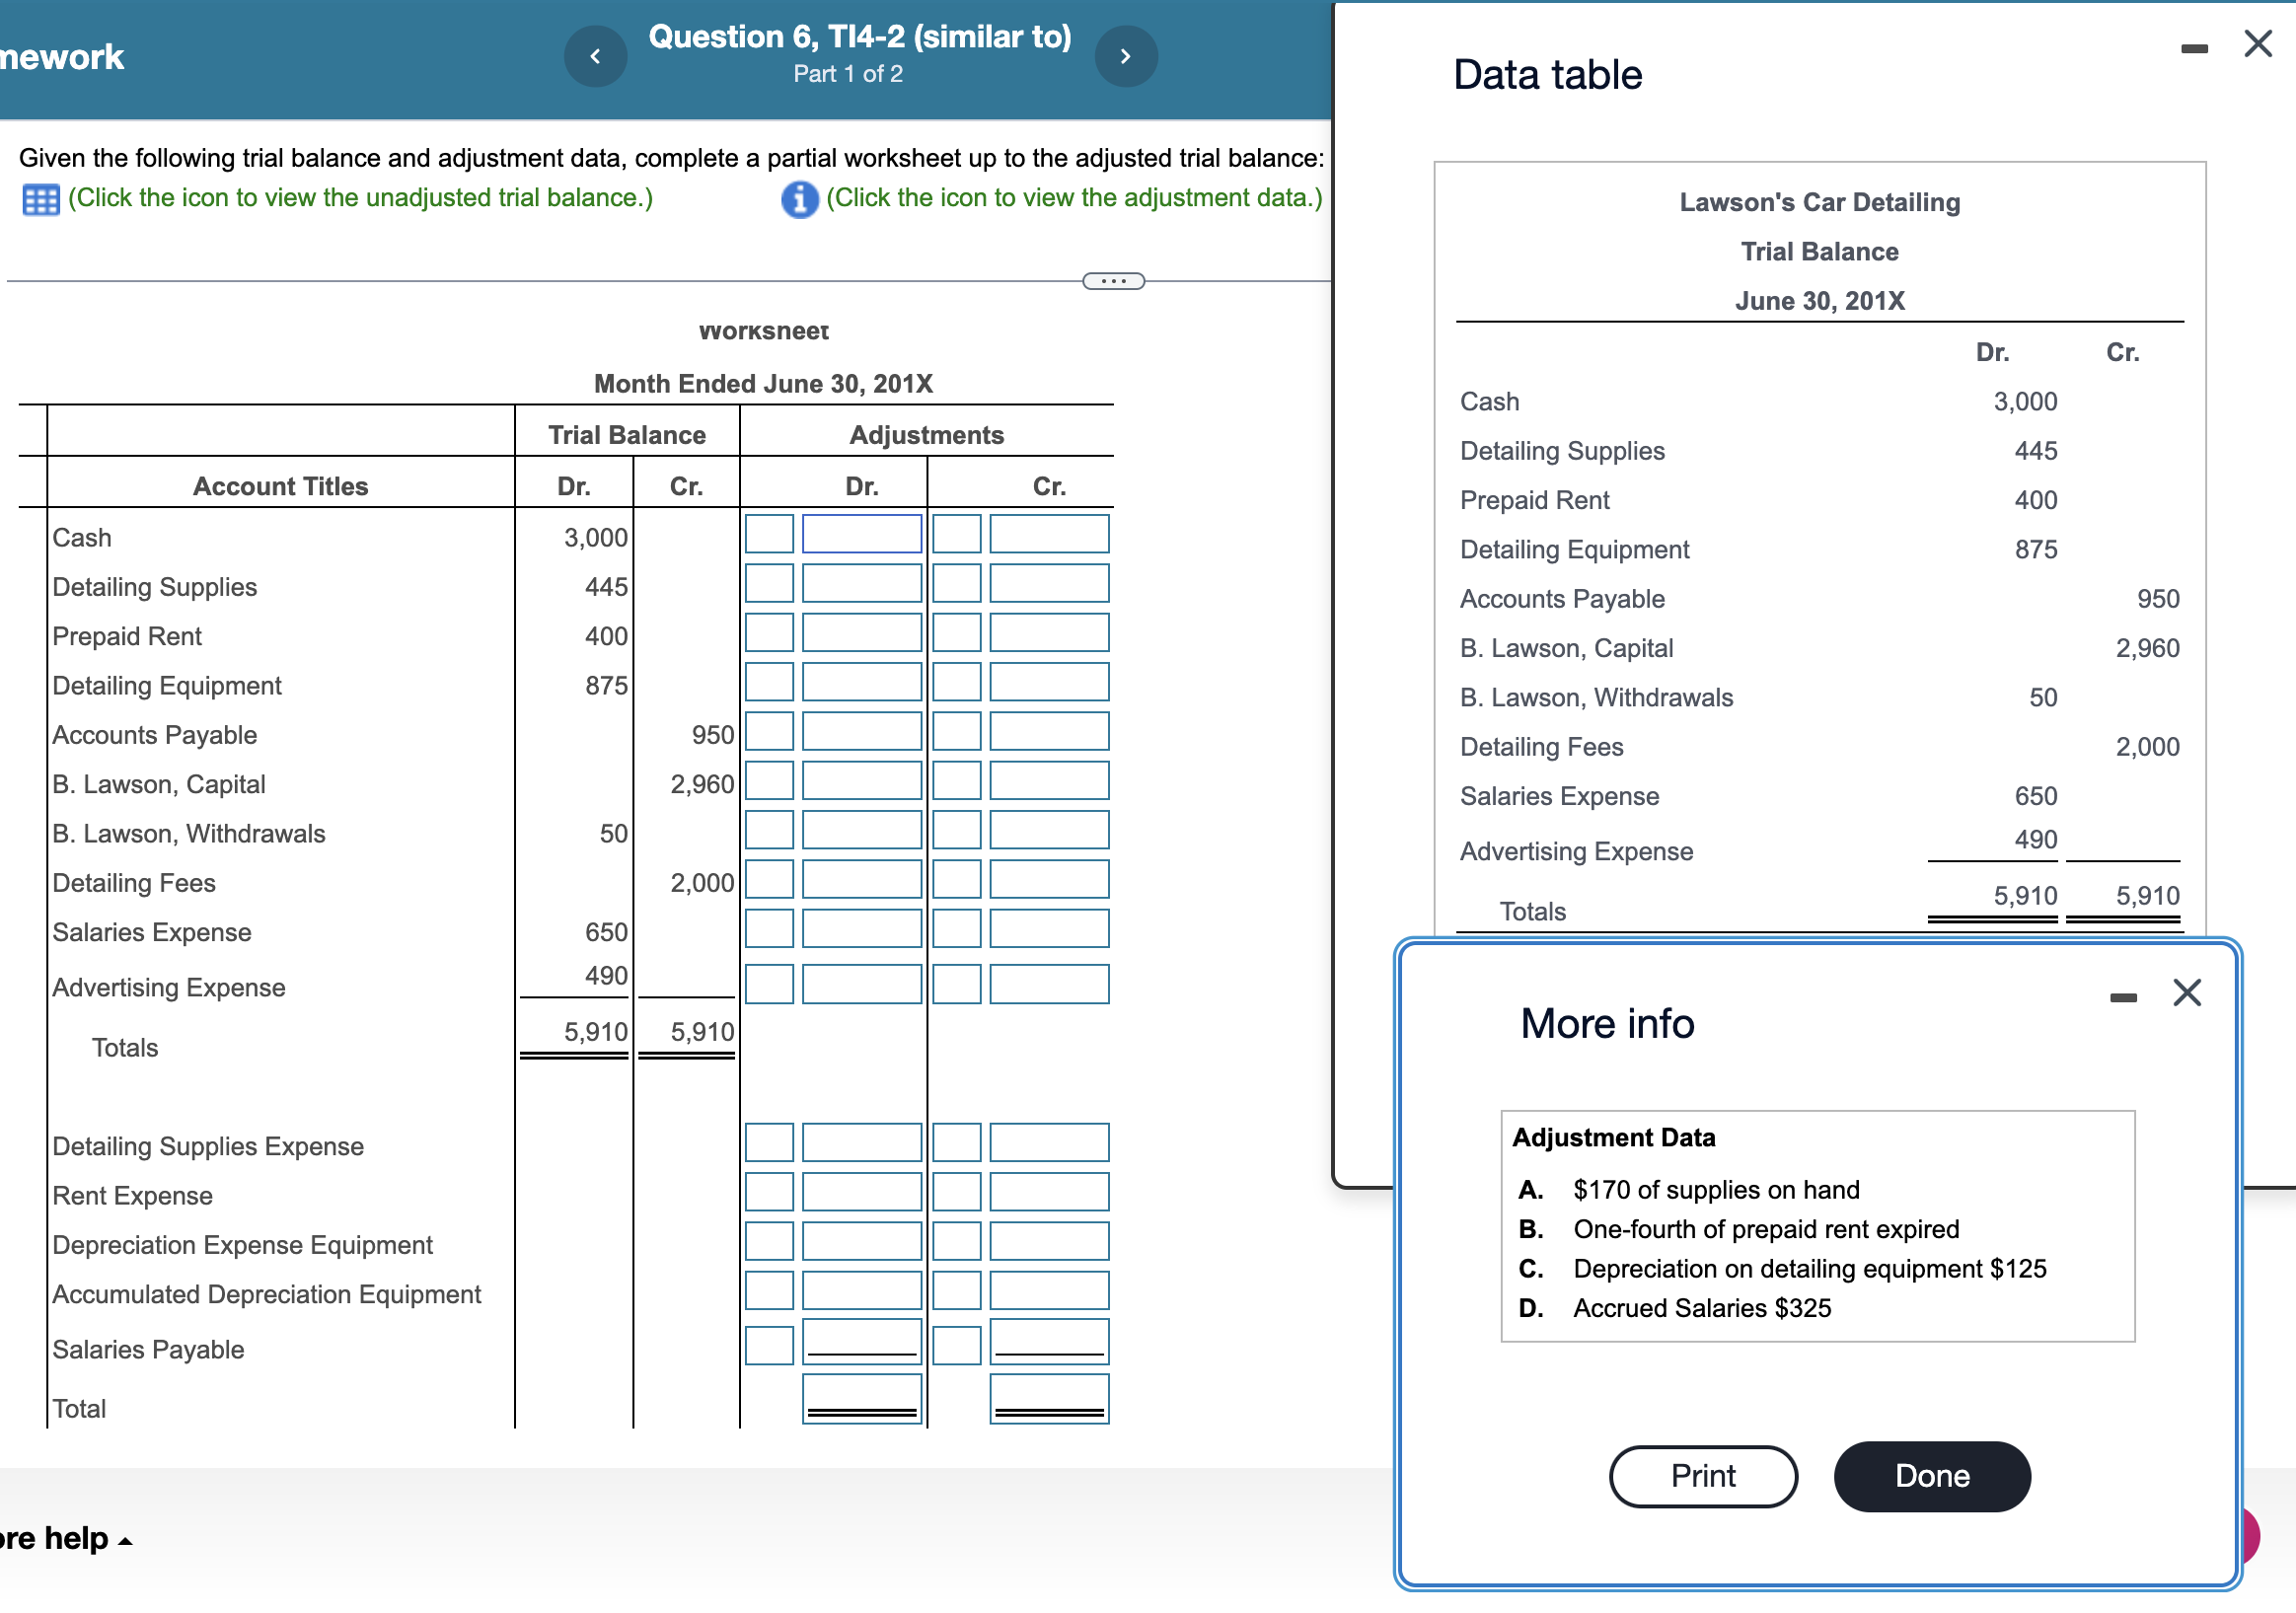Click the Detailing Fees adjustments credit field
Screen dimensions: 2296x1613
(1048, 880)
